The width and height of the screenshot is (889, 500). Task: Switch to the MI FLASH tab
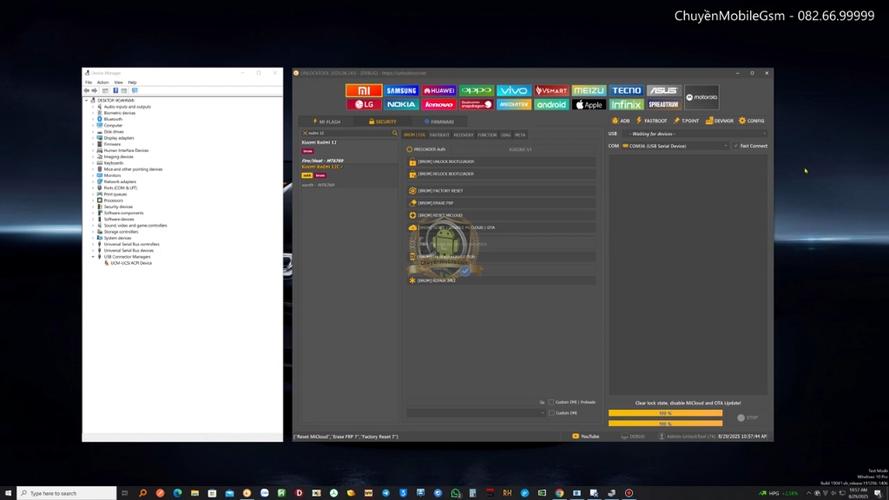click(x=327, y=121)
